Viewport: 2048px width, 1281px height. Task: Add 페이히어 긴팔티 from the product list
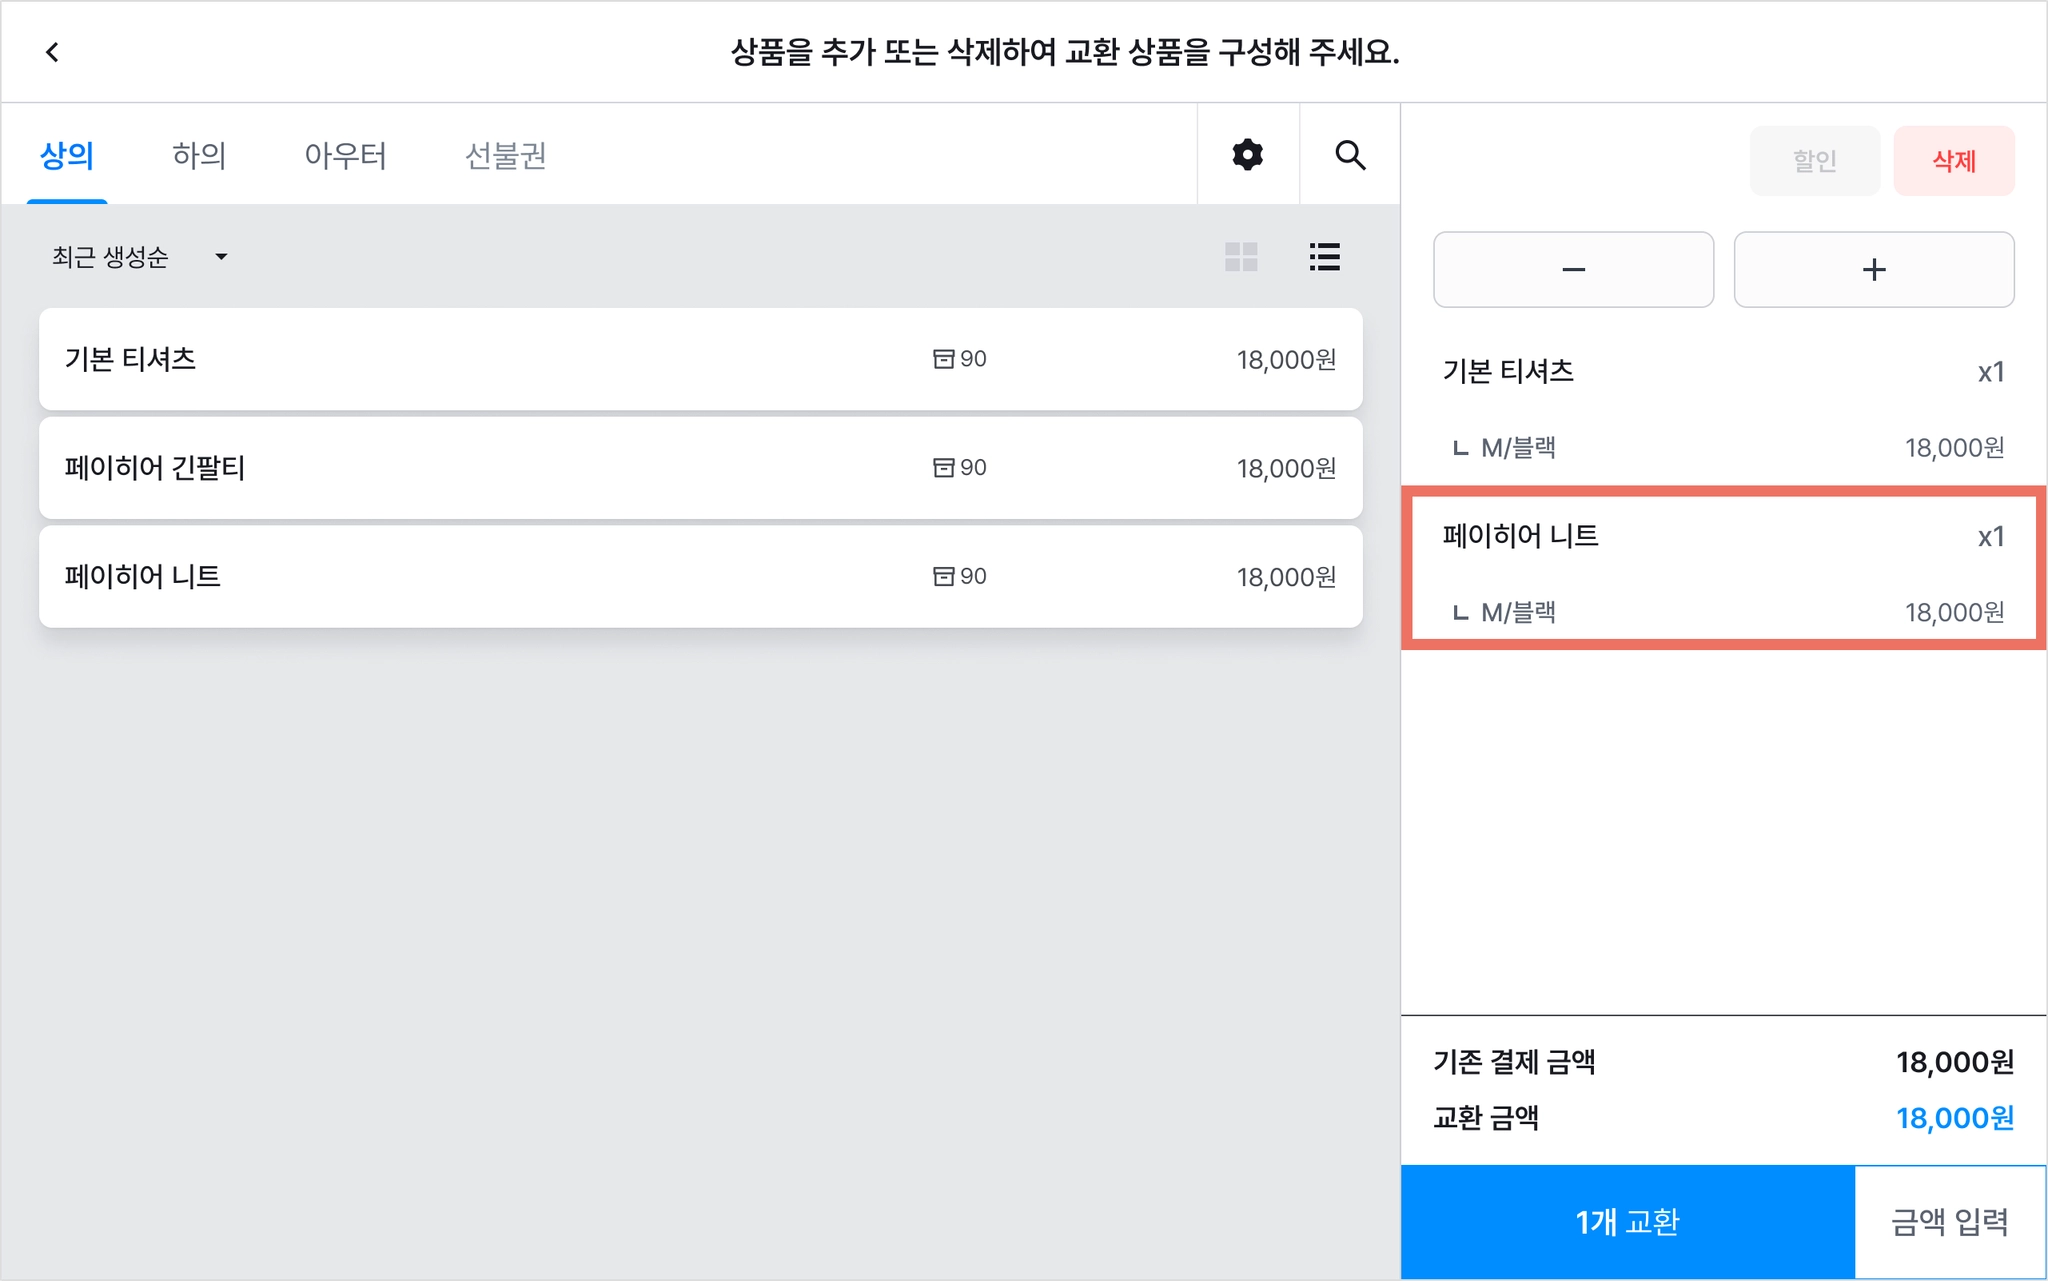click(700, 468)
